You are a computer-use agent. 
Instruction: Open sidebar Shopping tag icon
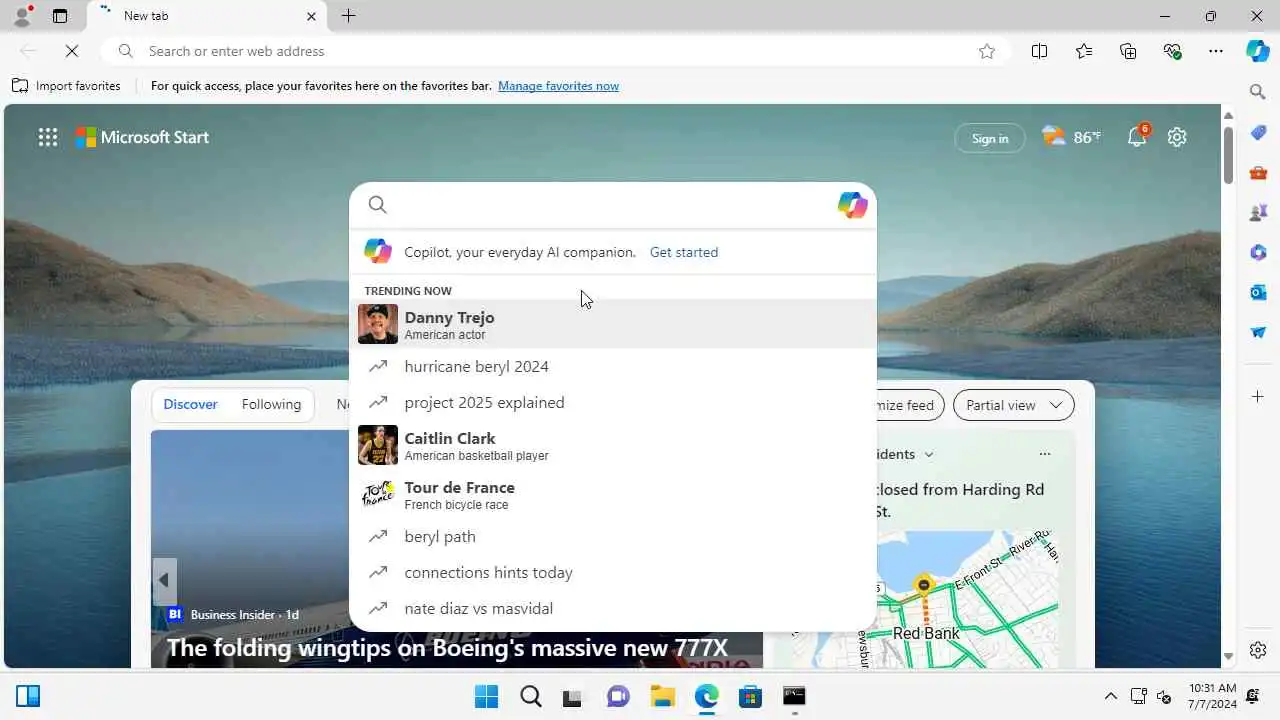coord(1258,132)
